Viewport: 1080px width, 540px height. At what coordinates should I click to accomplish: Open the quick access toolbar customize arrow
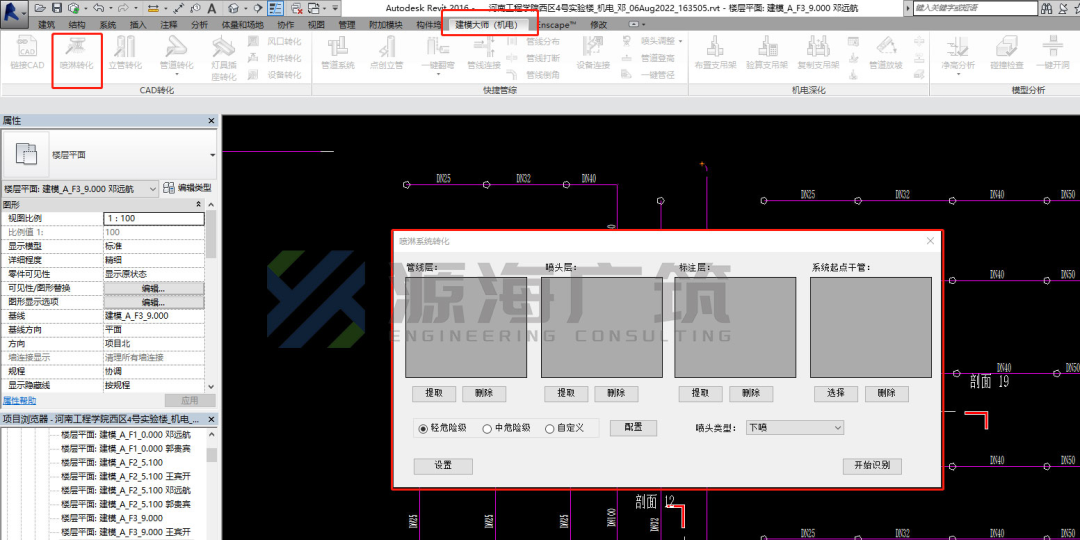pos(335,8)
